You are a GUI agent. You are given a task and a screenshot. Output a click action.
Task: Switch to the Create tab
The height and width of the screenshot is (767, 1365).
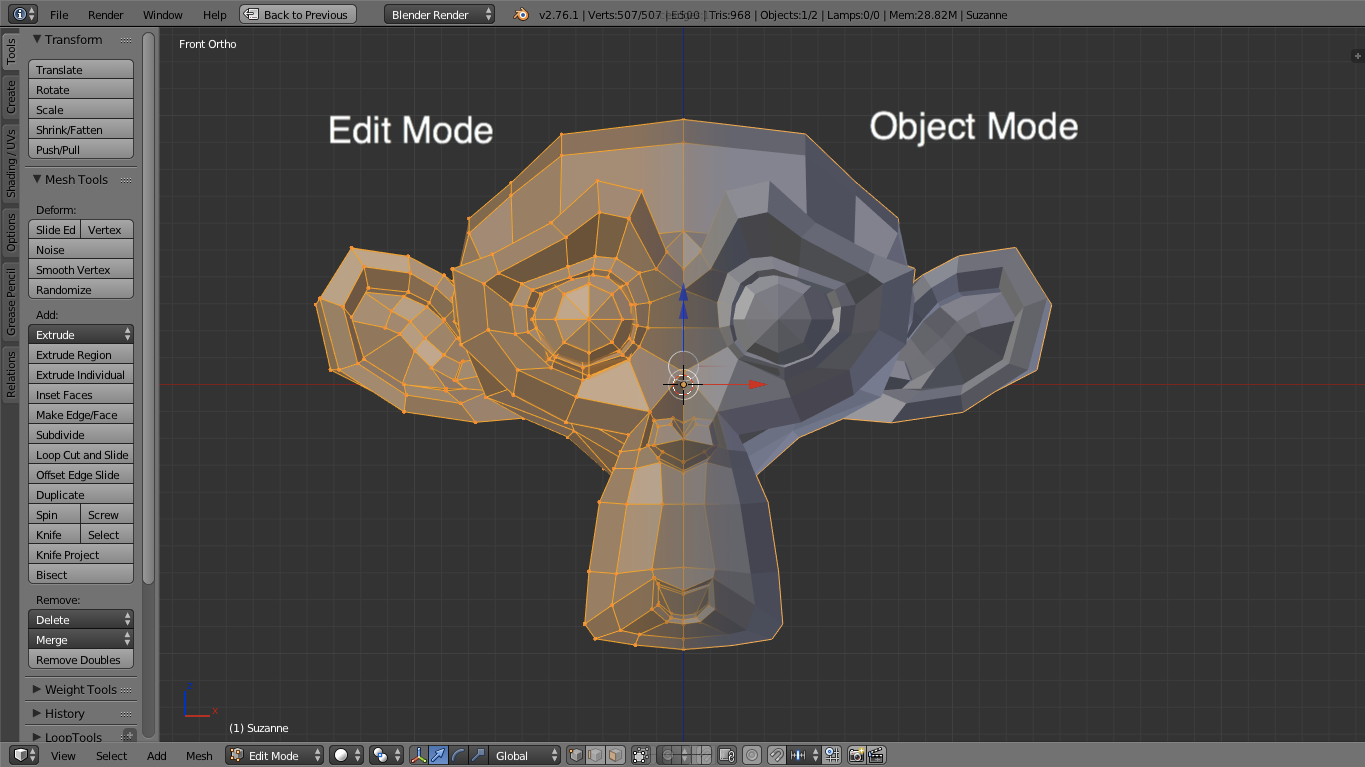pos(11,97)
